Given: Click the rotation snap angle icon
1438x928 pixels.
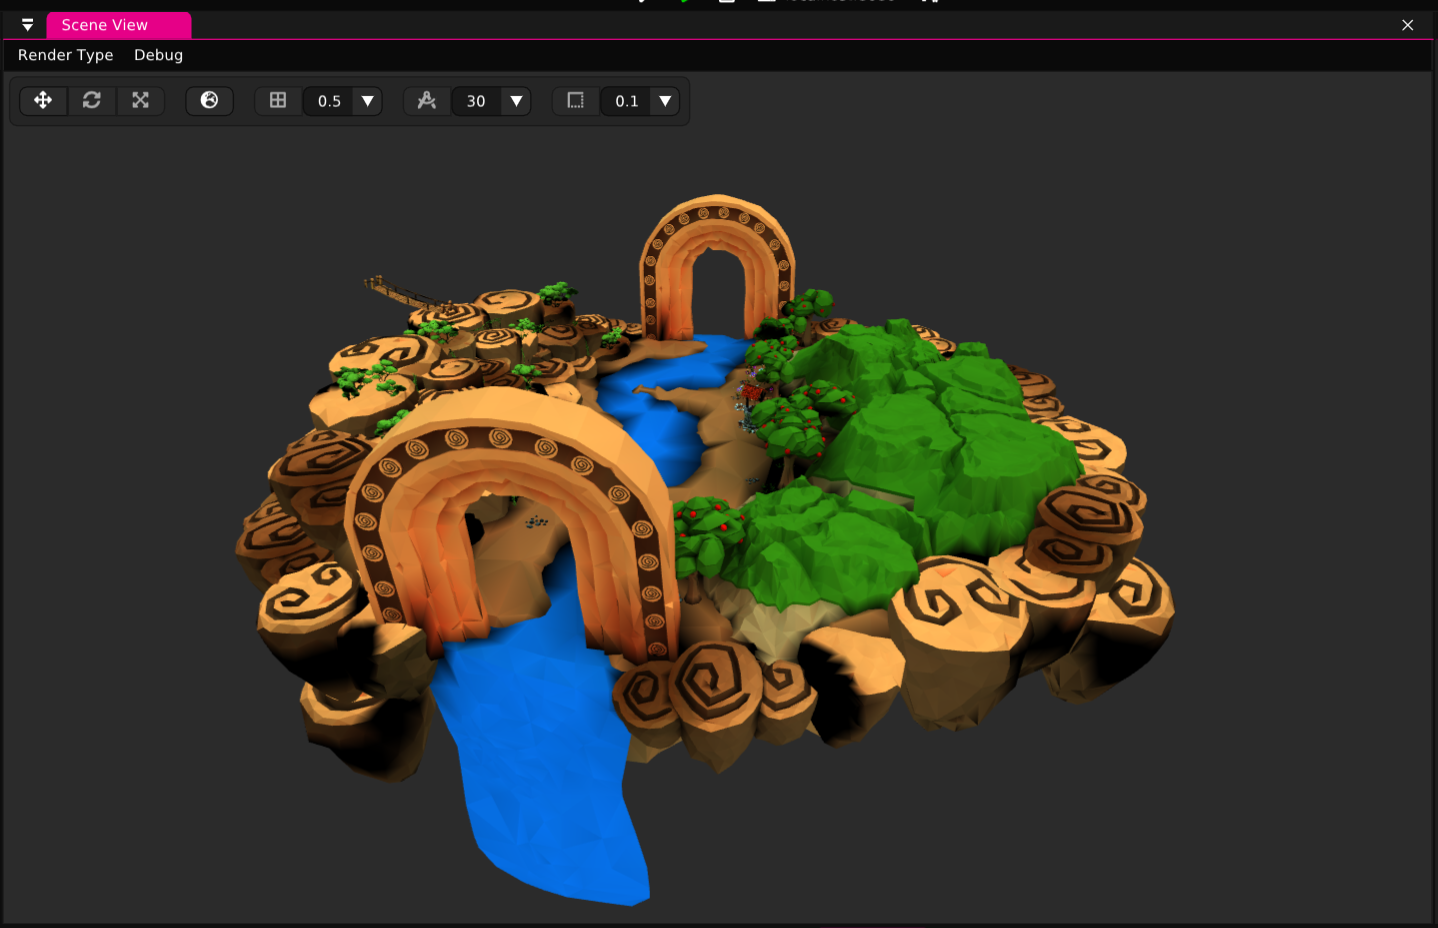Looking at the screenshot, I should [427, 100].
